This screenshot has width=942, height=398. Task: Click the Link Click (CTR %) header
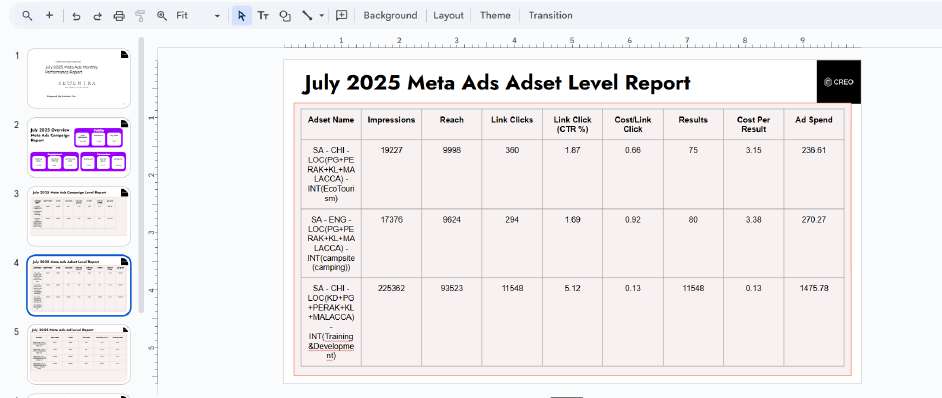[x=573, y=124]
